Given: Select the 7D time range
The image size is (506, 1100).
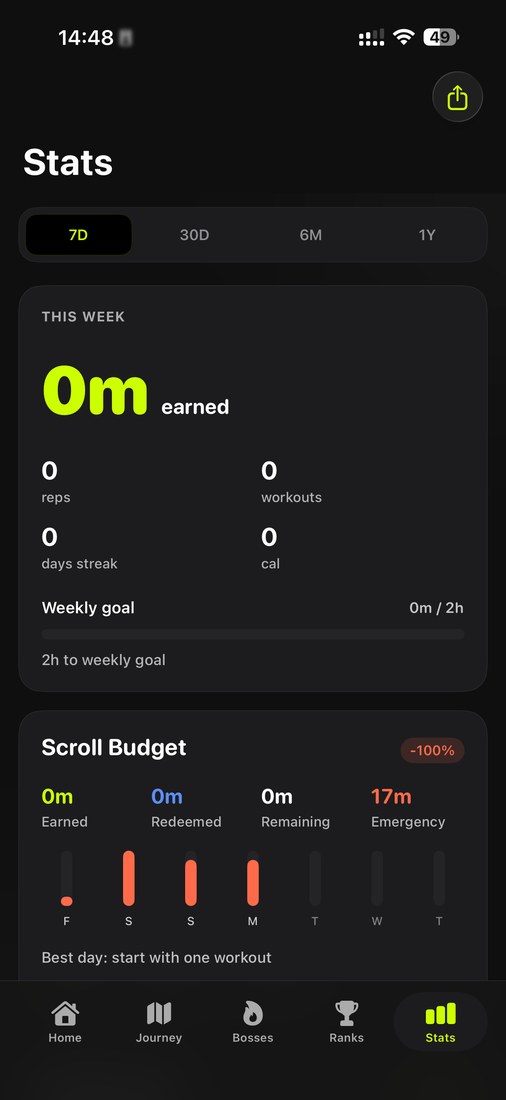Looking at the screenshot, I should pyautogui.click(x=79, y=235).
